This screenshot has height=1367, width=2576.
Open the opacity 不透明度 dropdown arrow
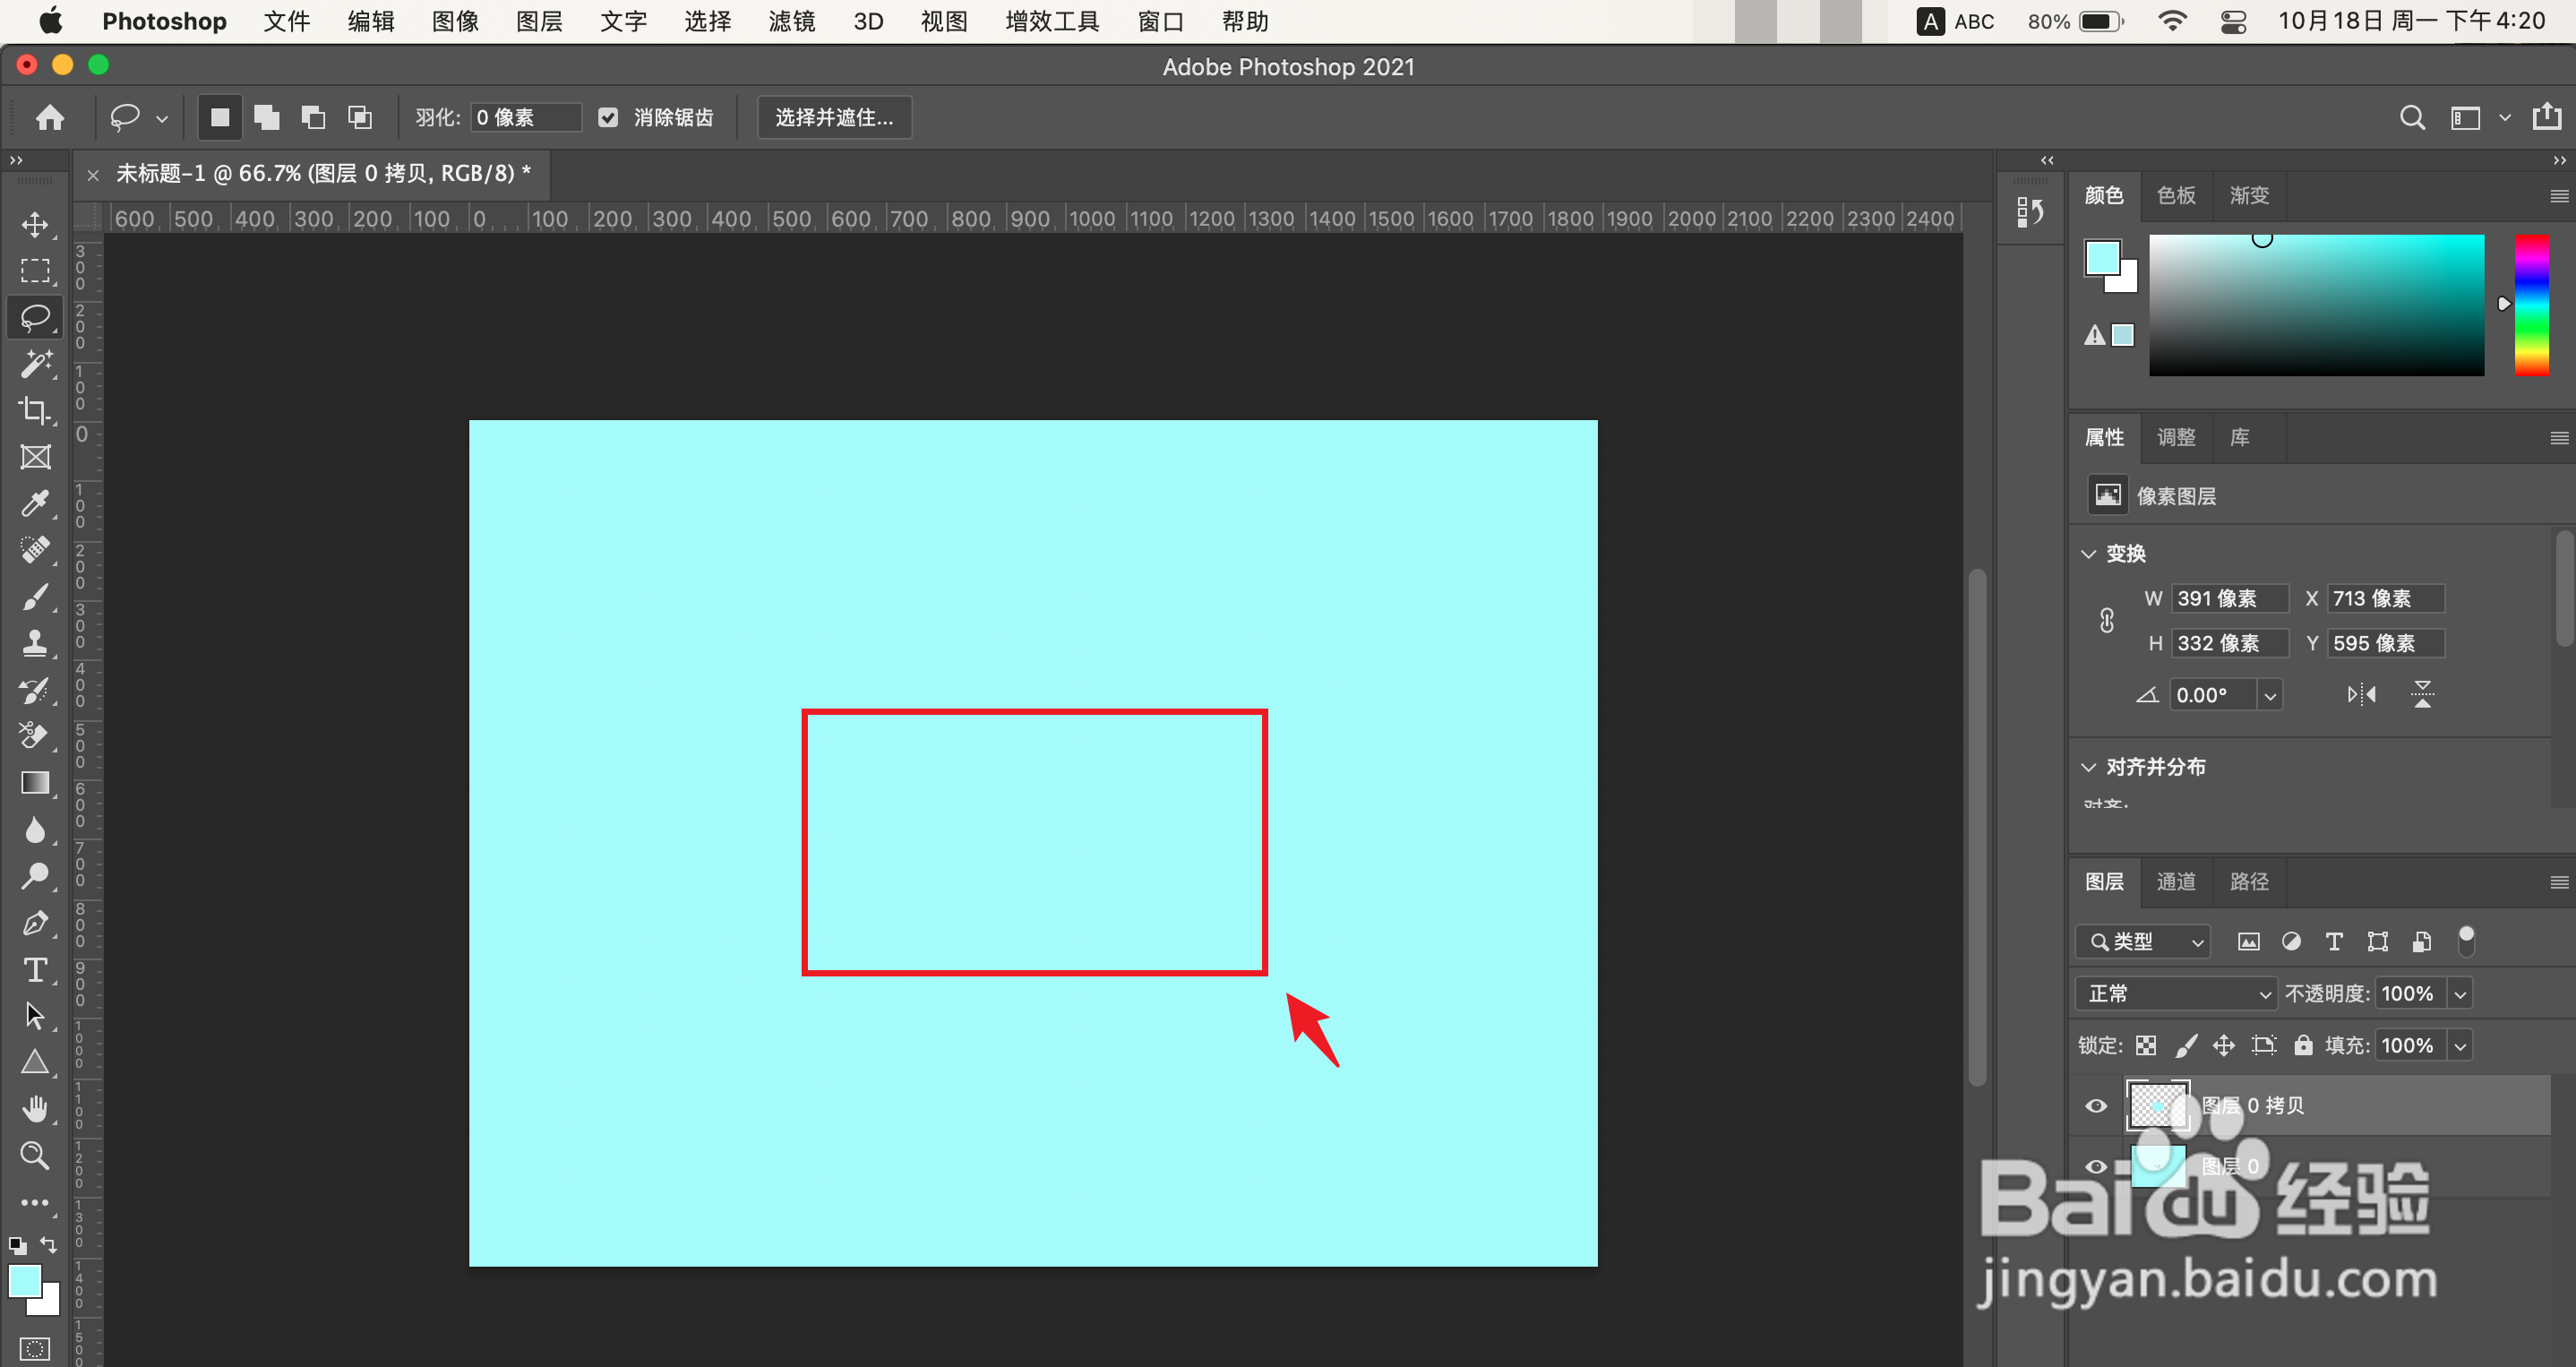point(2460,993)
